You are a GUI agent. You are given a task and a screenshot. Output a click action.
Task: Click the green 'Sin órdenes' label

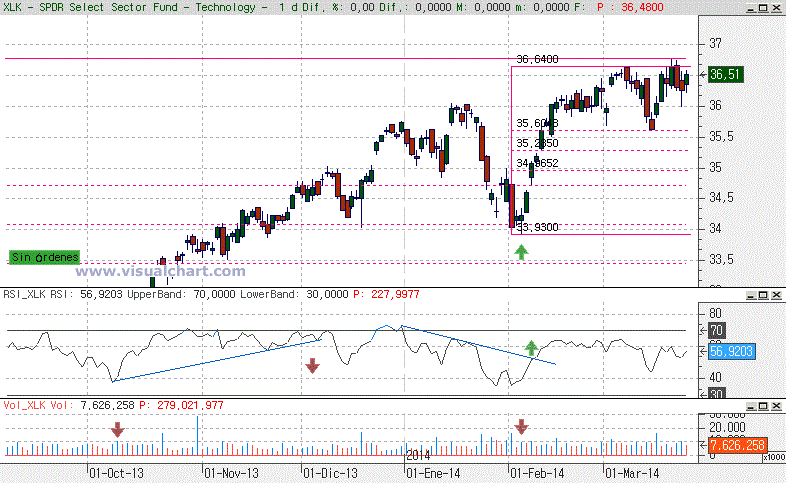tap(45, 257)
